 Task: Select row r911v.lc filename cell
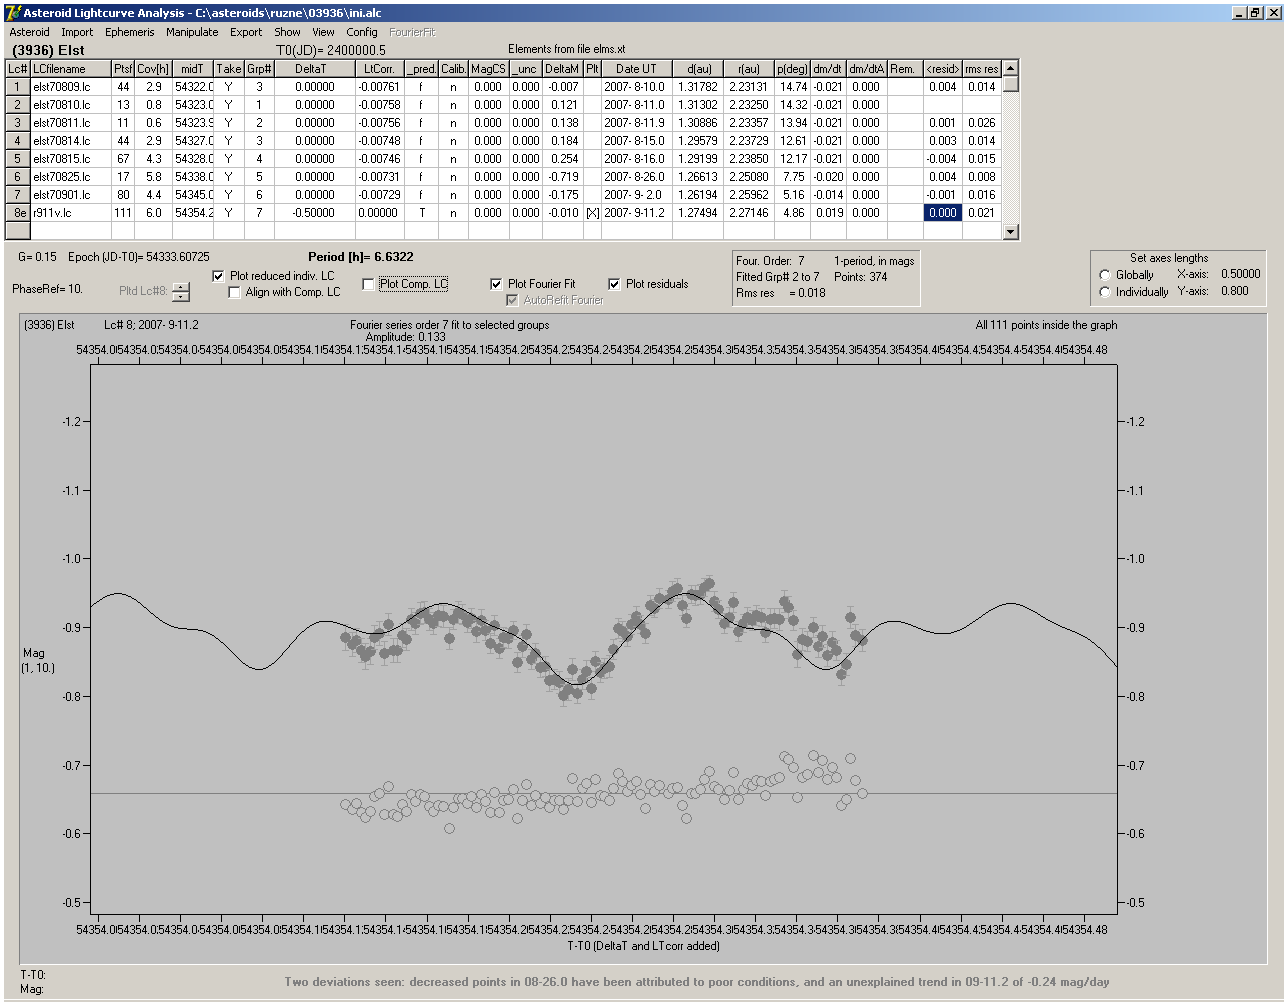click(71, 213)
